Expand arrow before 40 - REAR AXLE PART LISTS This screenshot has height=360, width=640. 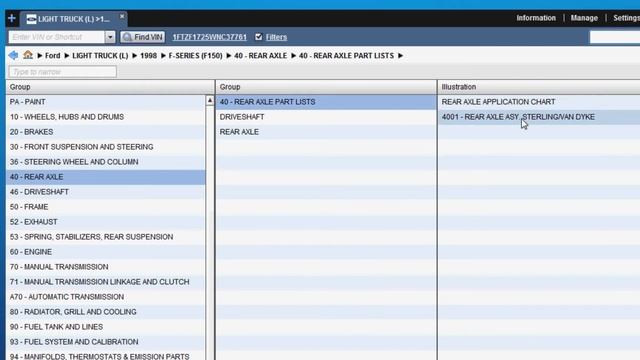click(x=293, y=56)
